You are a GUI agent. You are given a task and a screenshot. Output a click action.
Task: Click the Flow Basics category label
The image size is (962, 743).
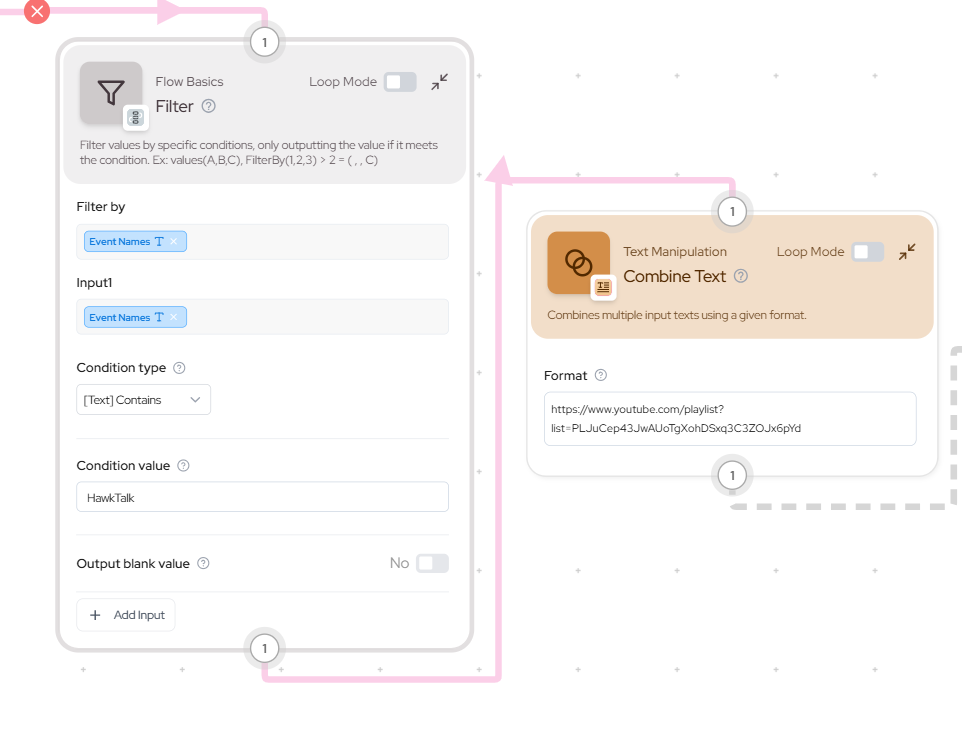[189, 82]
